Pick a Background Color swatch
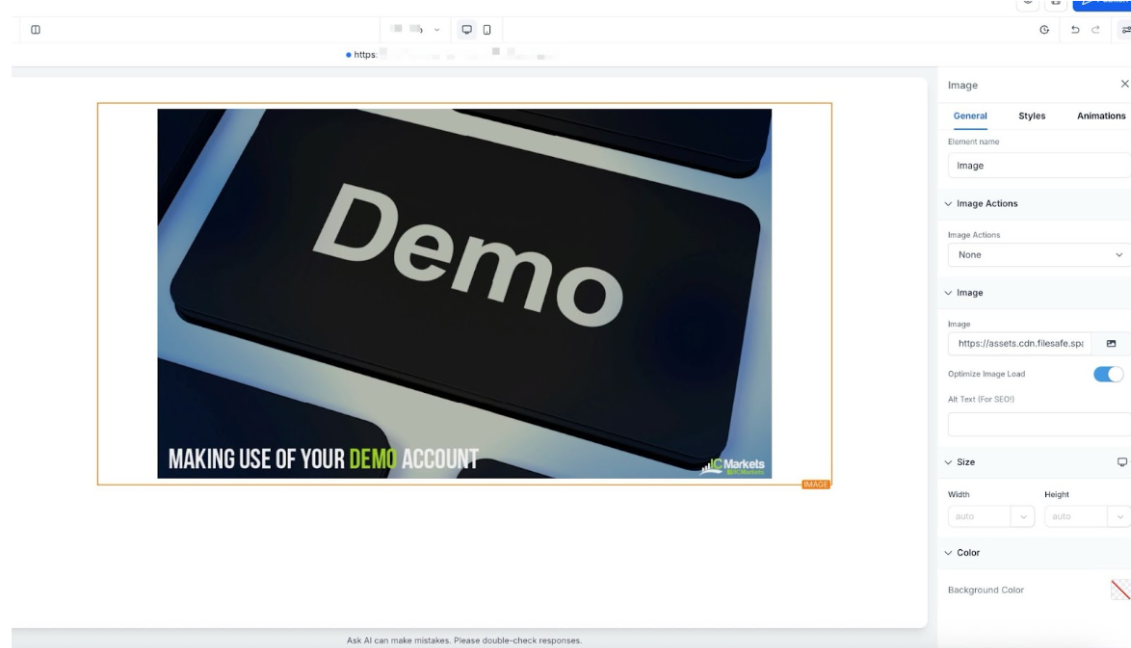Viewport: 1131px width, 648px height. click(x=1120, y=590)
